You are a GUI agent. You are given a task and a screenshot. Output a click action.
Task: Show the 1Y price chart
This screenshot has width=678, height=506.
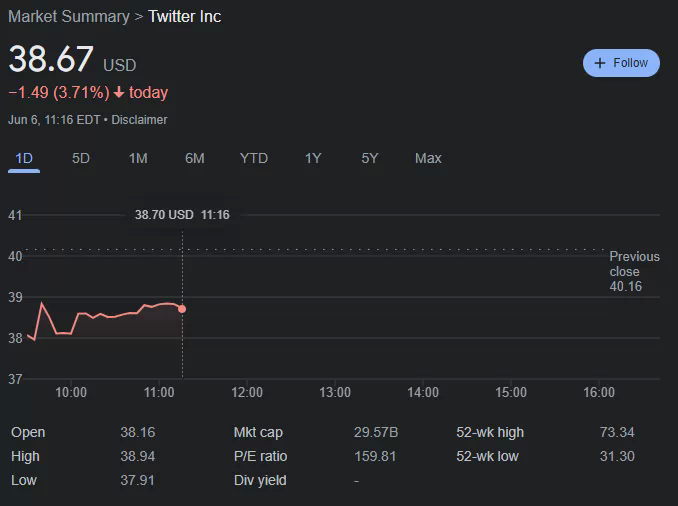pyautogui.click(x=313, y=158)
